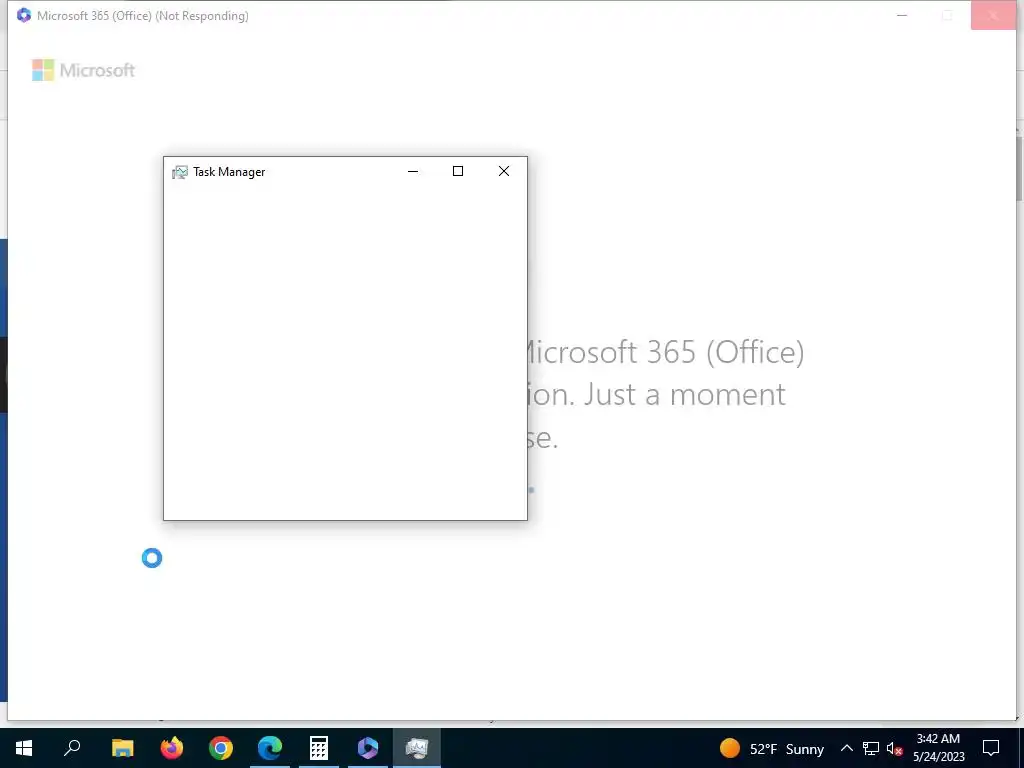1024x768 pixels.
Task: Open the weather widget showing 52°F Sunny
Action: tap(771, 748)
